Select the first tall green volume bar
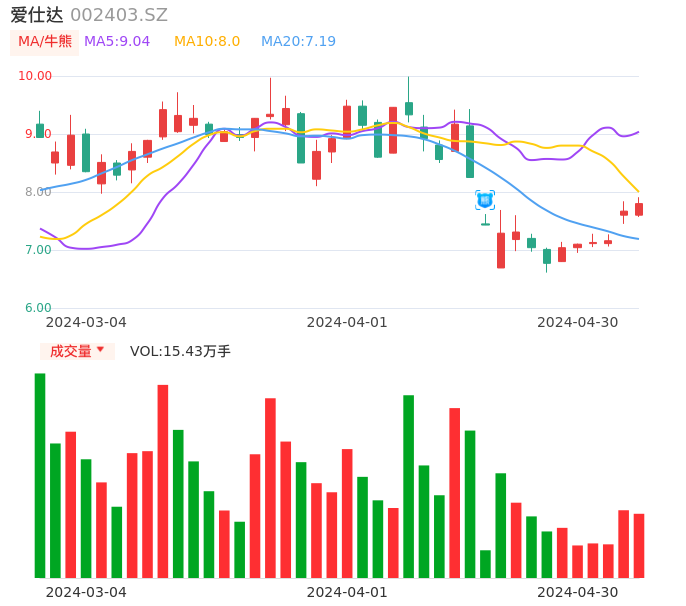 tap(40, 475)
